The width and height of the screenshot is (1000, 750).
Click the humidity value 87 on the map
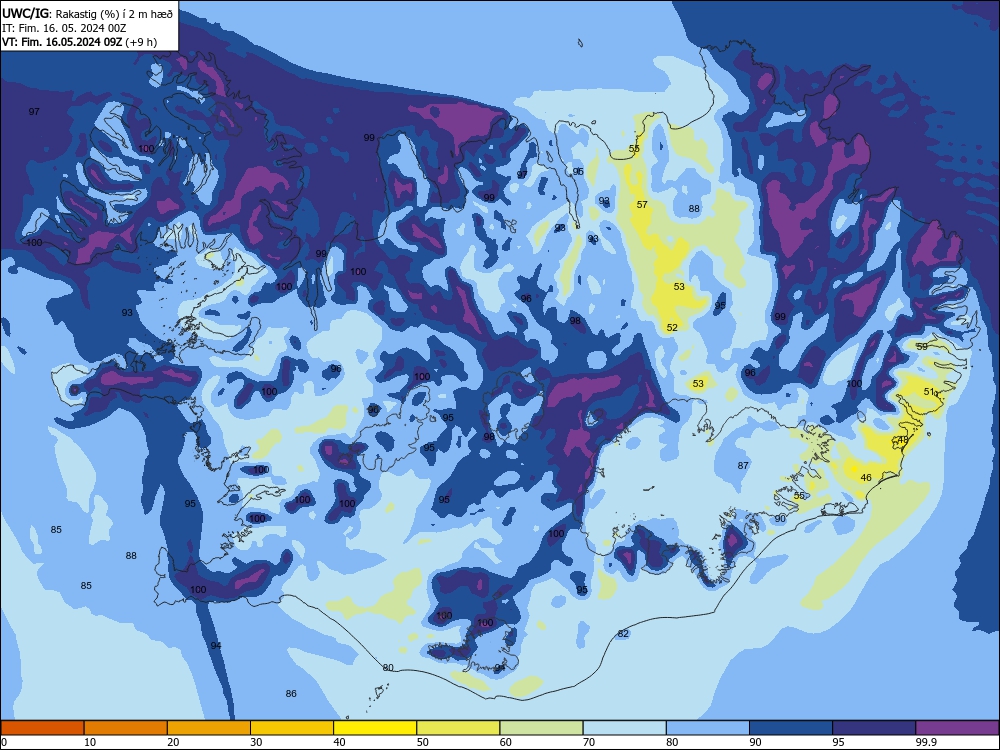743,466
